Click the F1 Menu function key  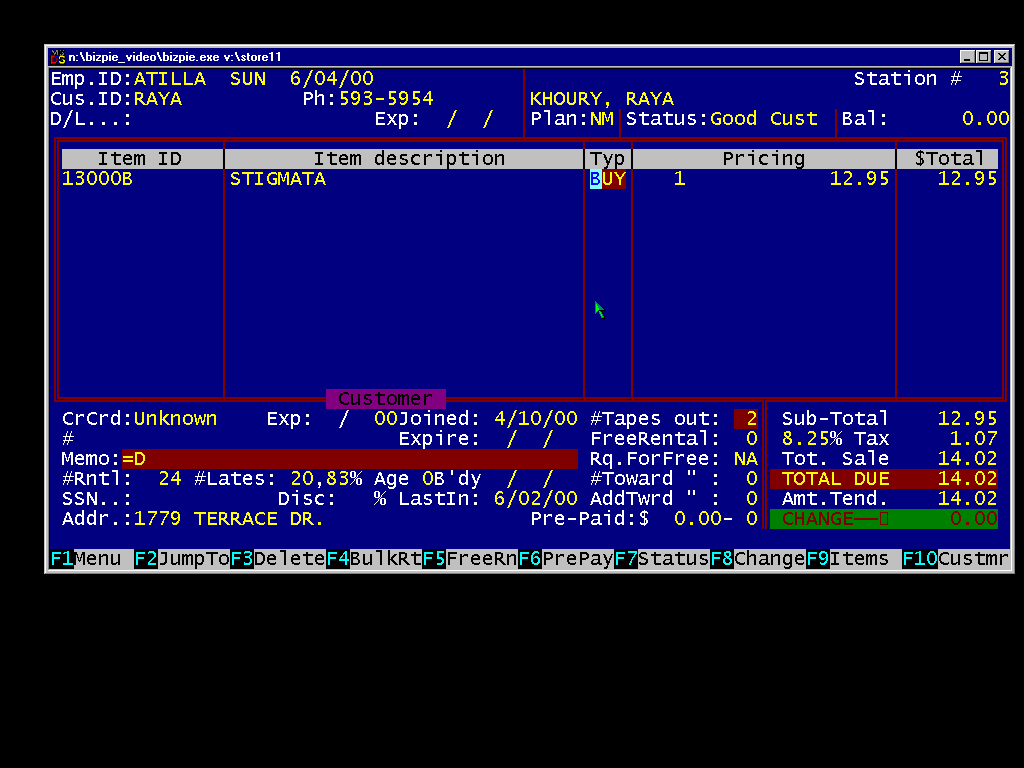pyautogui.click(x=90, y=559)
